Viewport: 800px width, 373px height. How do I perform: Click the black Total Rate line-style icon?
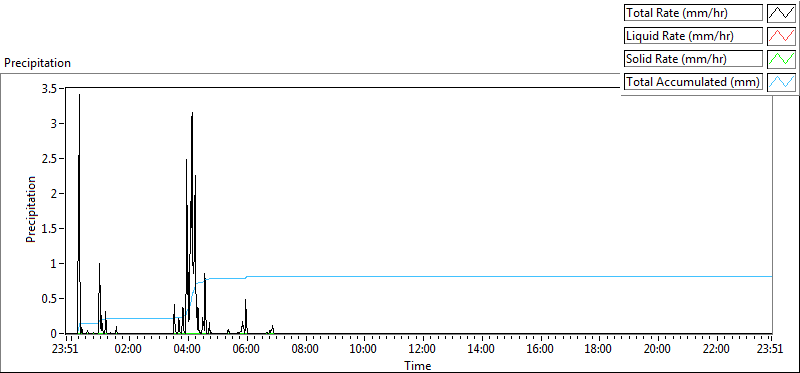782,13
